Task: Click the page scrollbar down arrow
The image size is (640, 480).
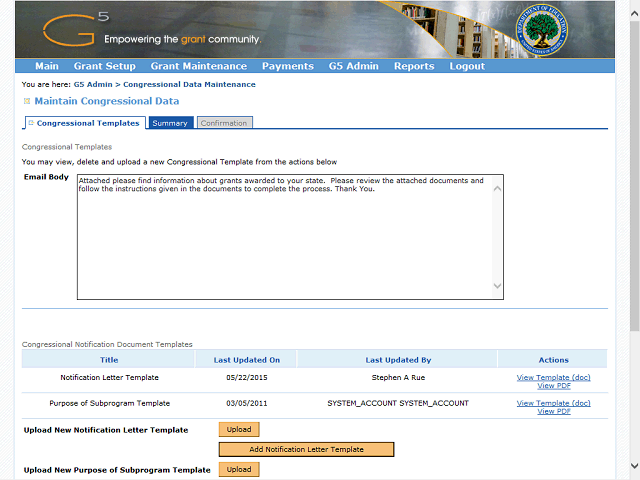Action: tap(634, 465)
